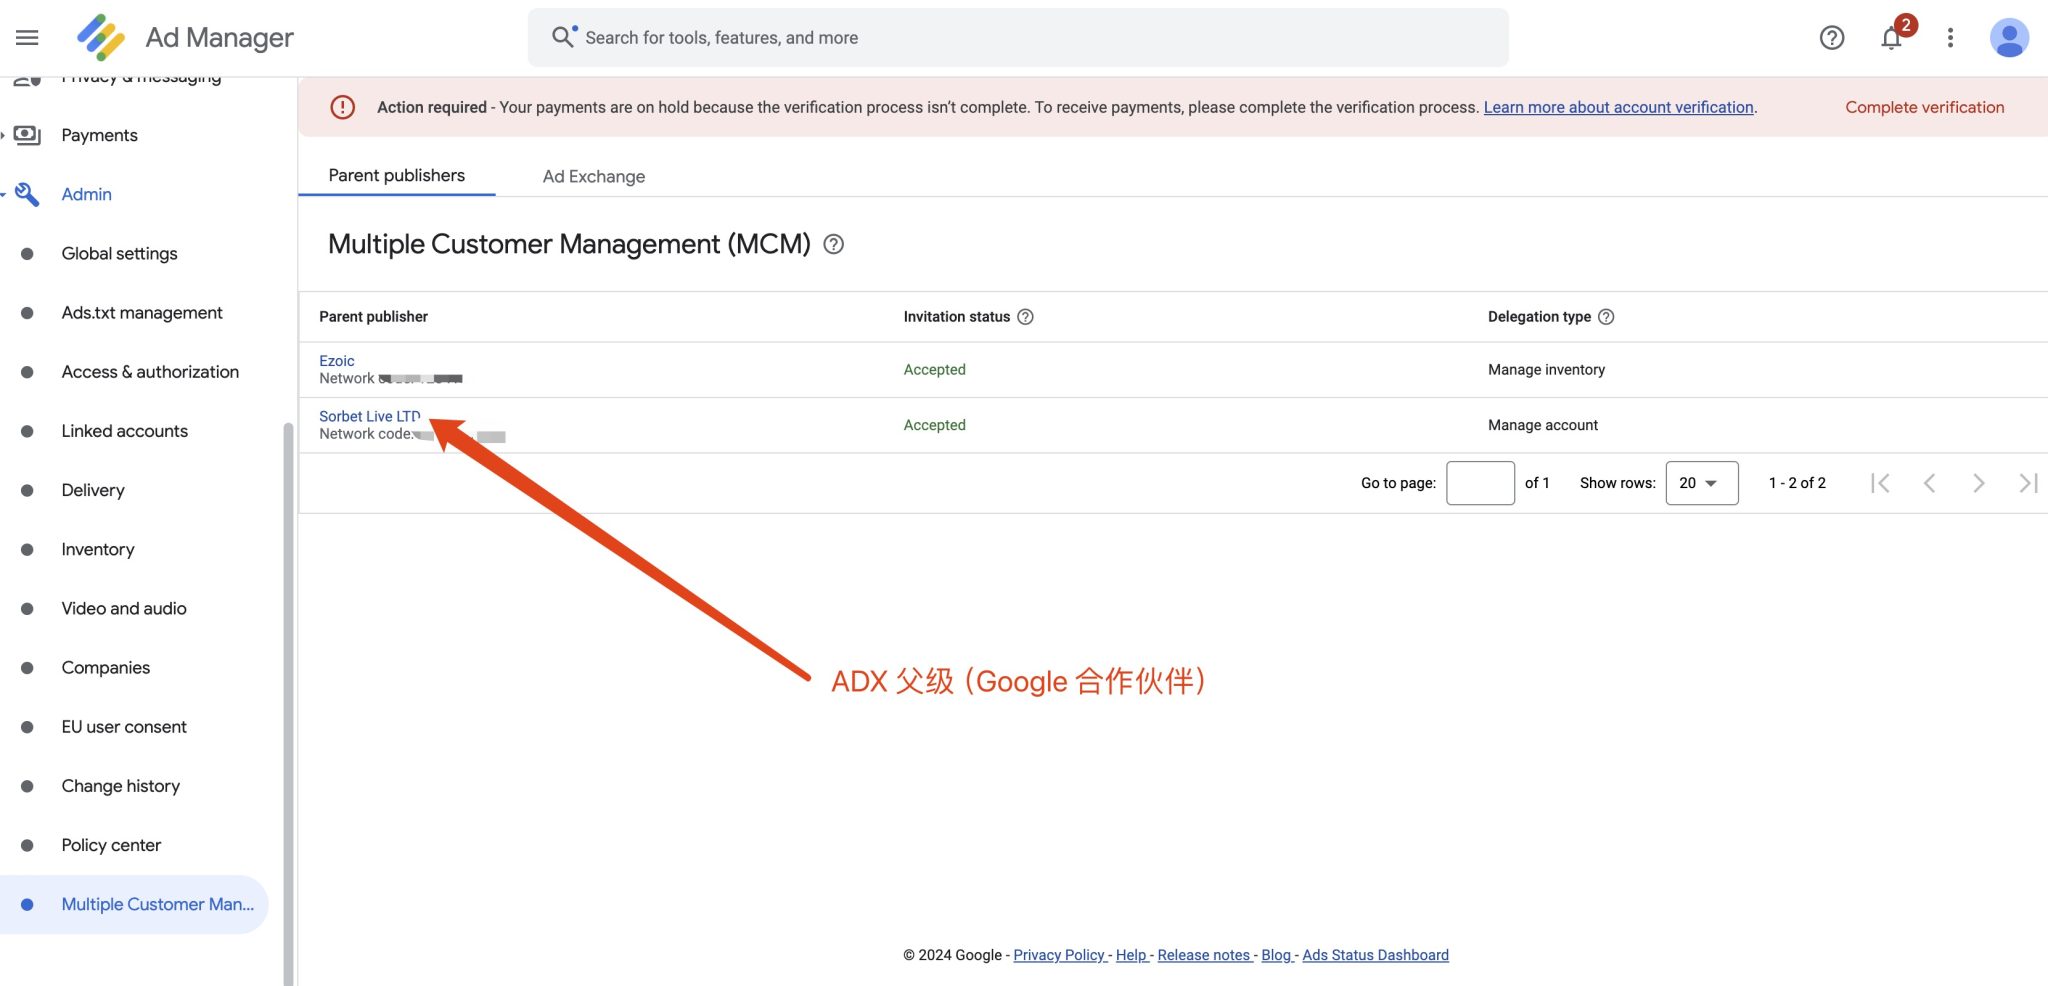This screenshot has width=2048, height=986.
Task: Click the notifications bell icon
Action: tap(1890, 38)
